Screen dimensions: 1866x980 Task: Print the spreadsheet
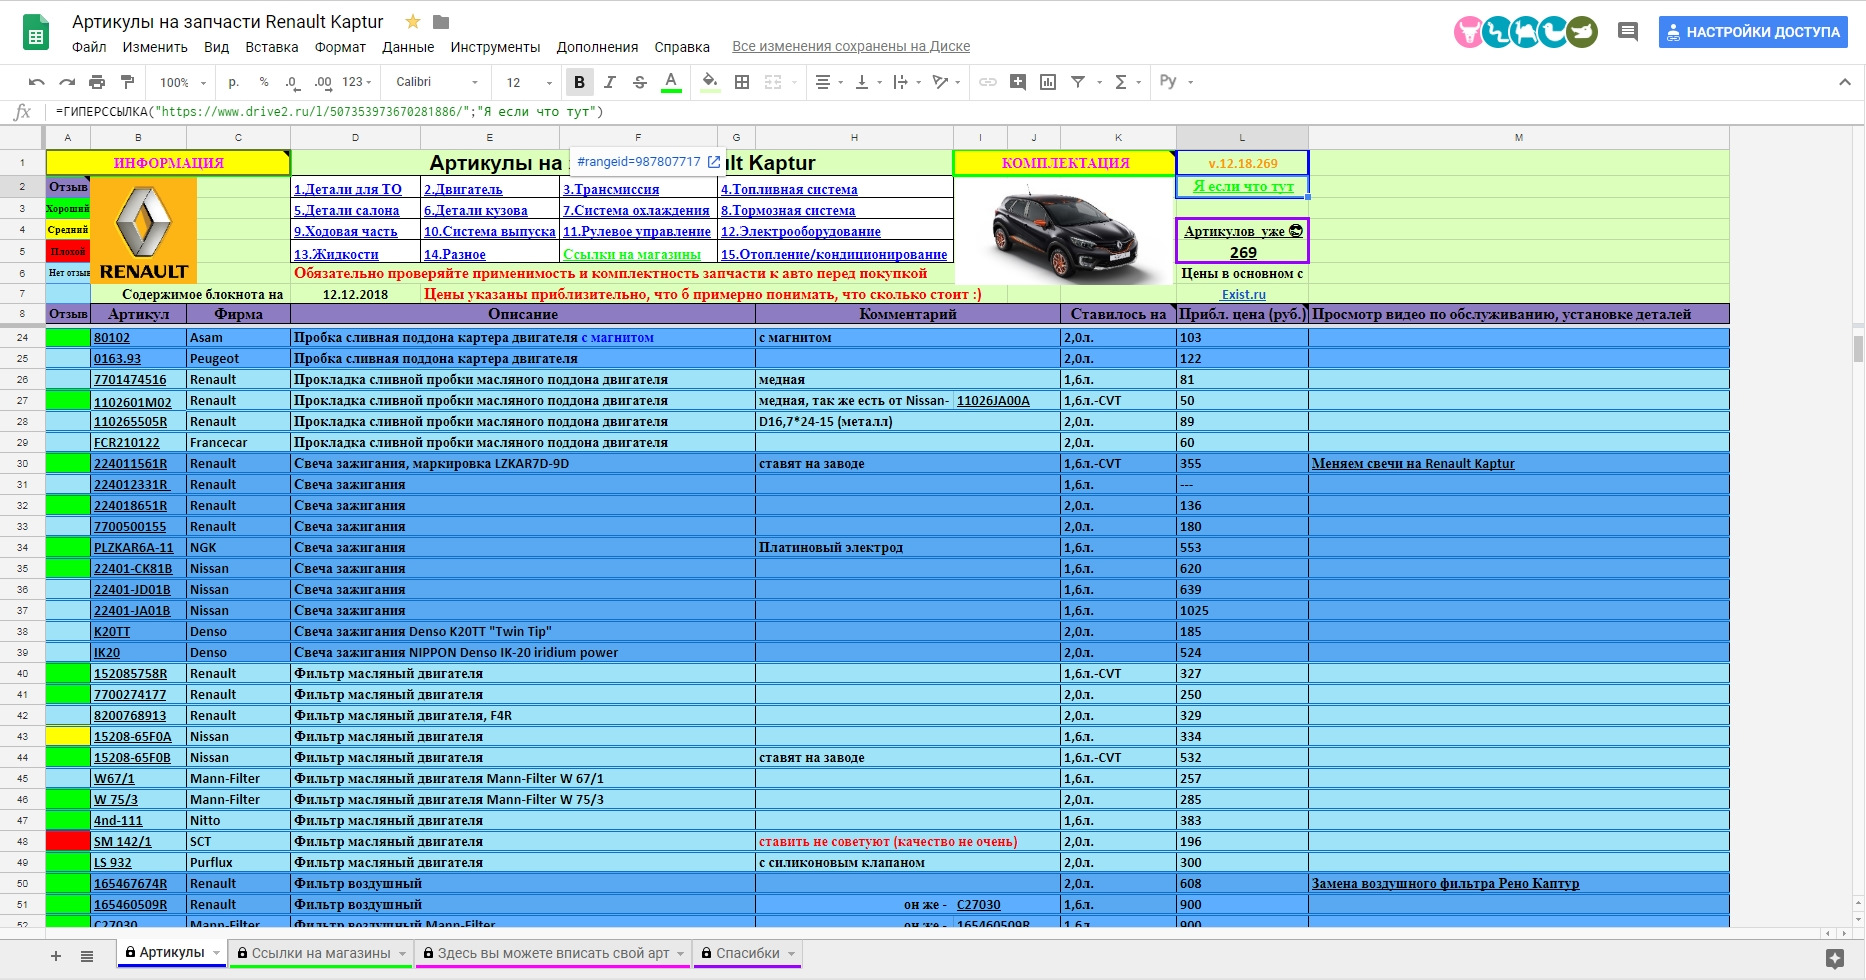point(97,82)
